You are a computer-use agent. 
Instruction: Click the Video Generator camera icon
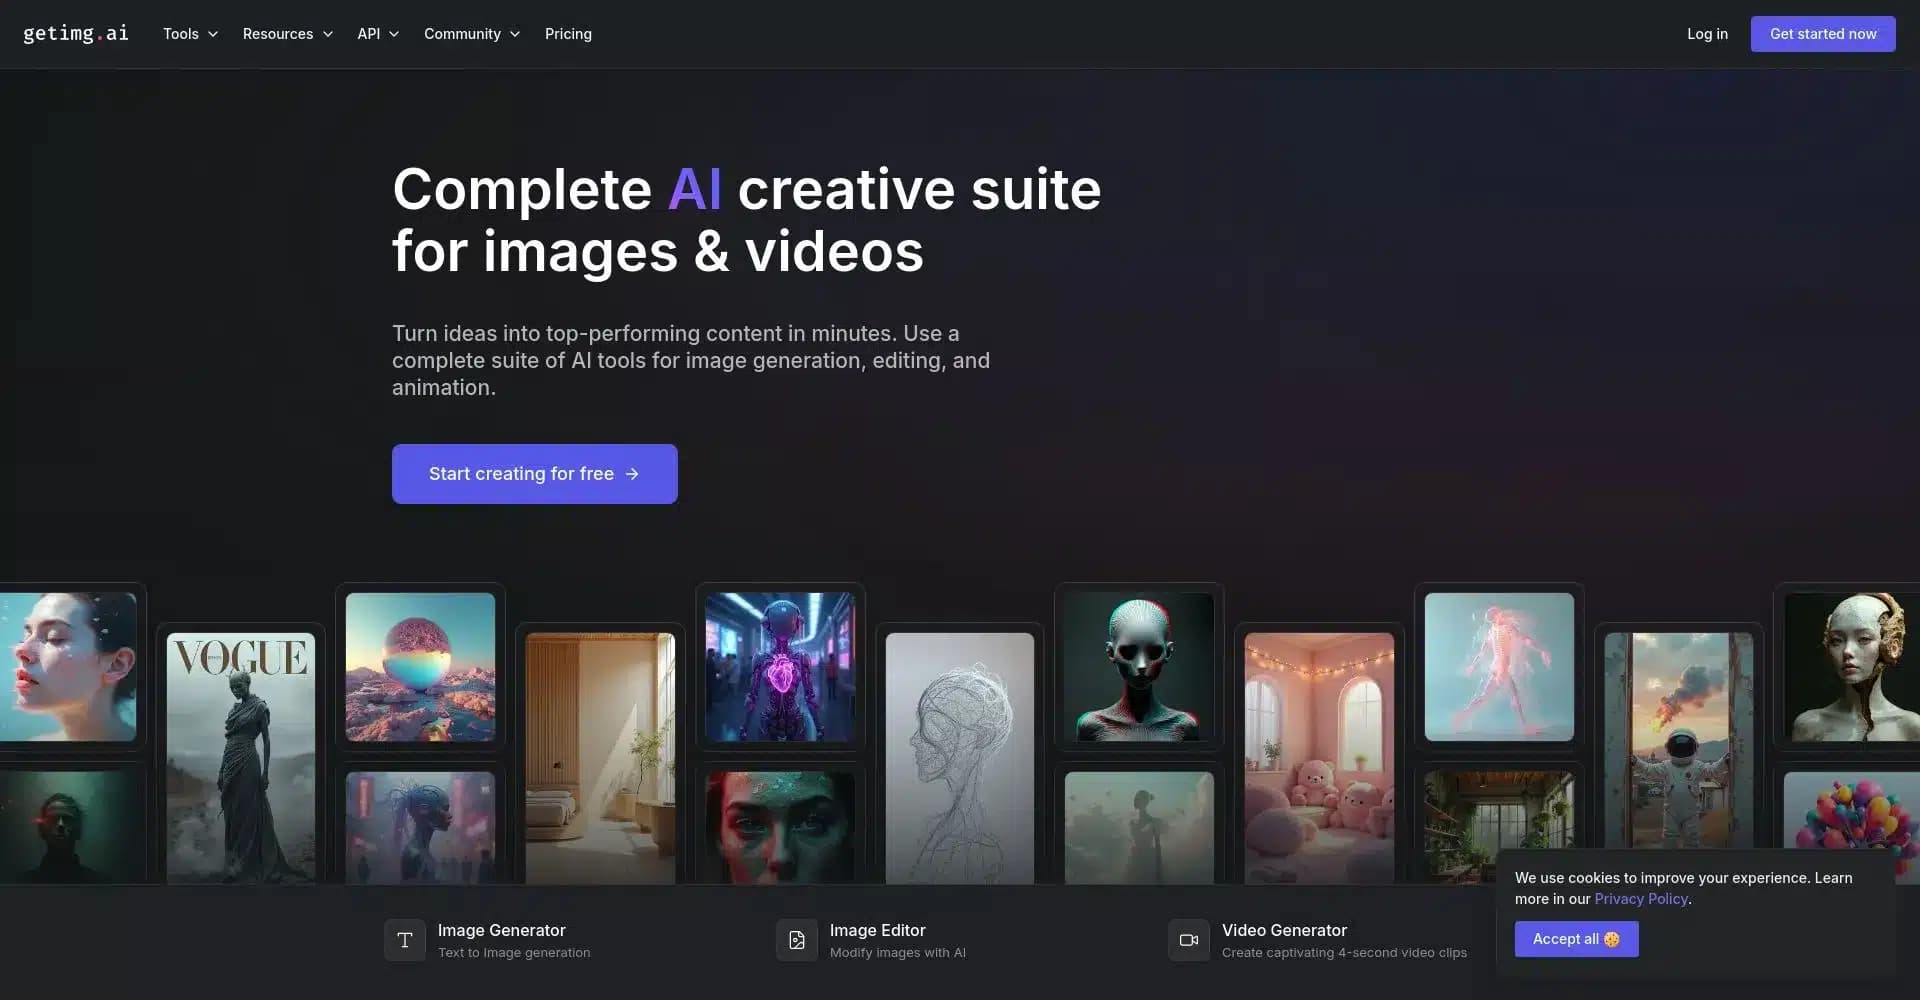[1188, 940]
